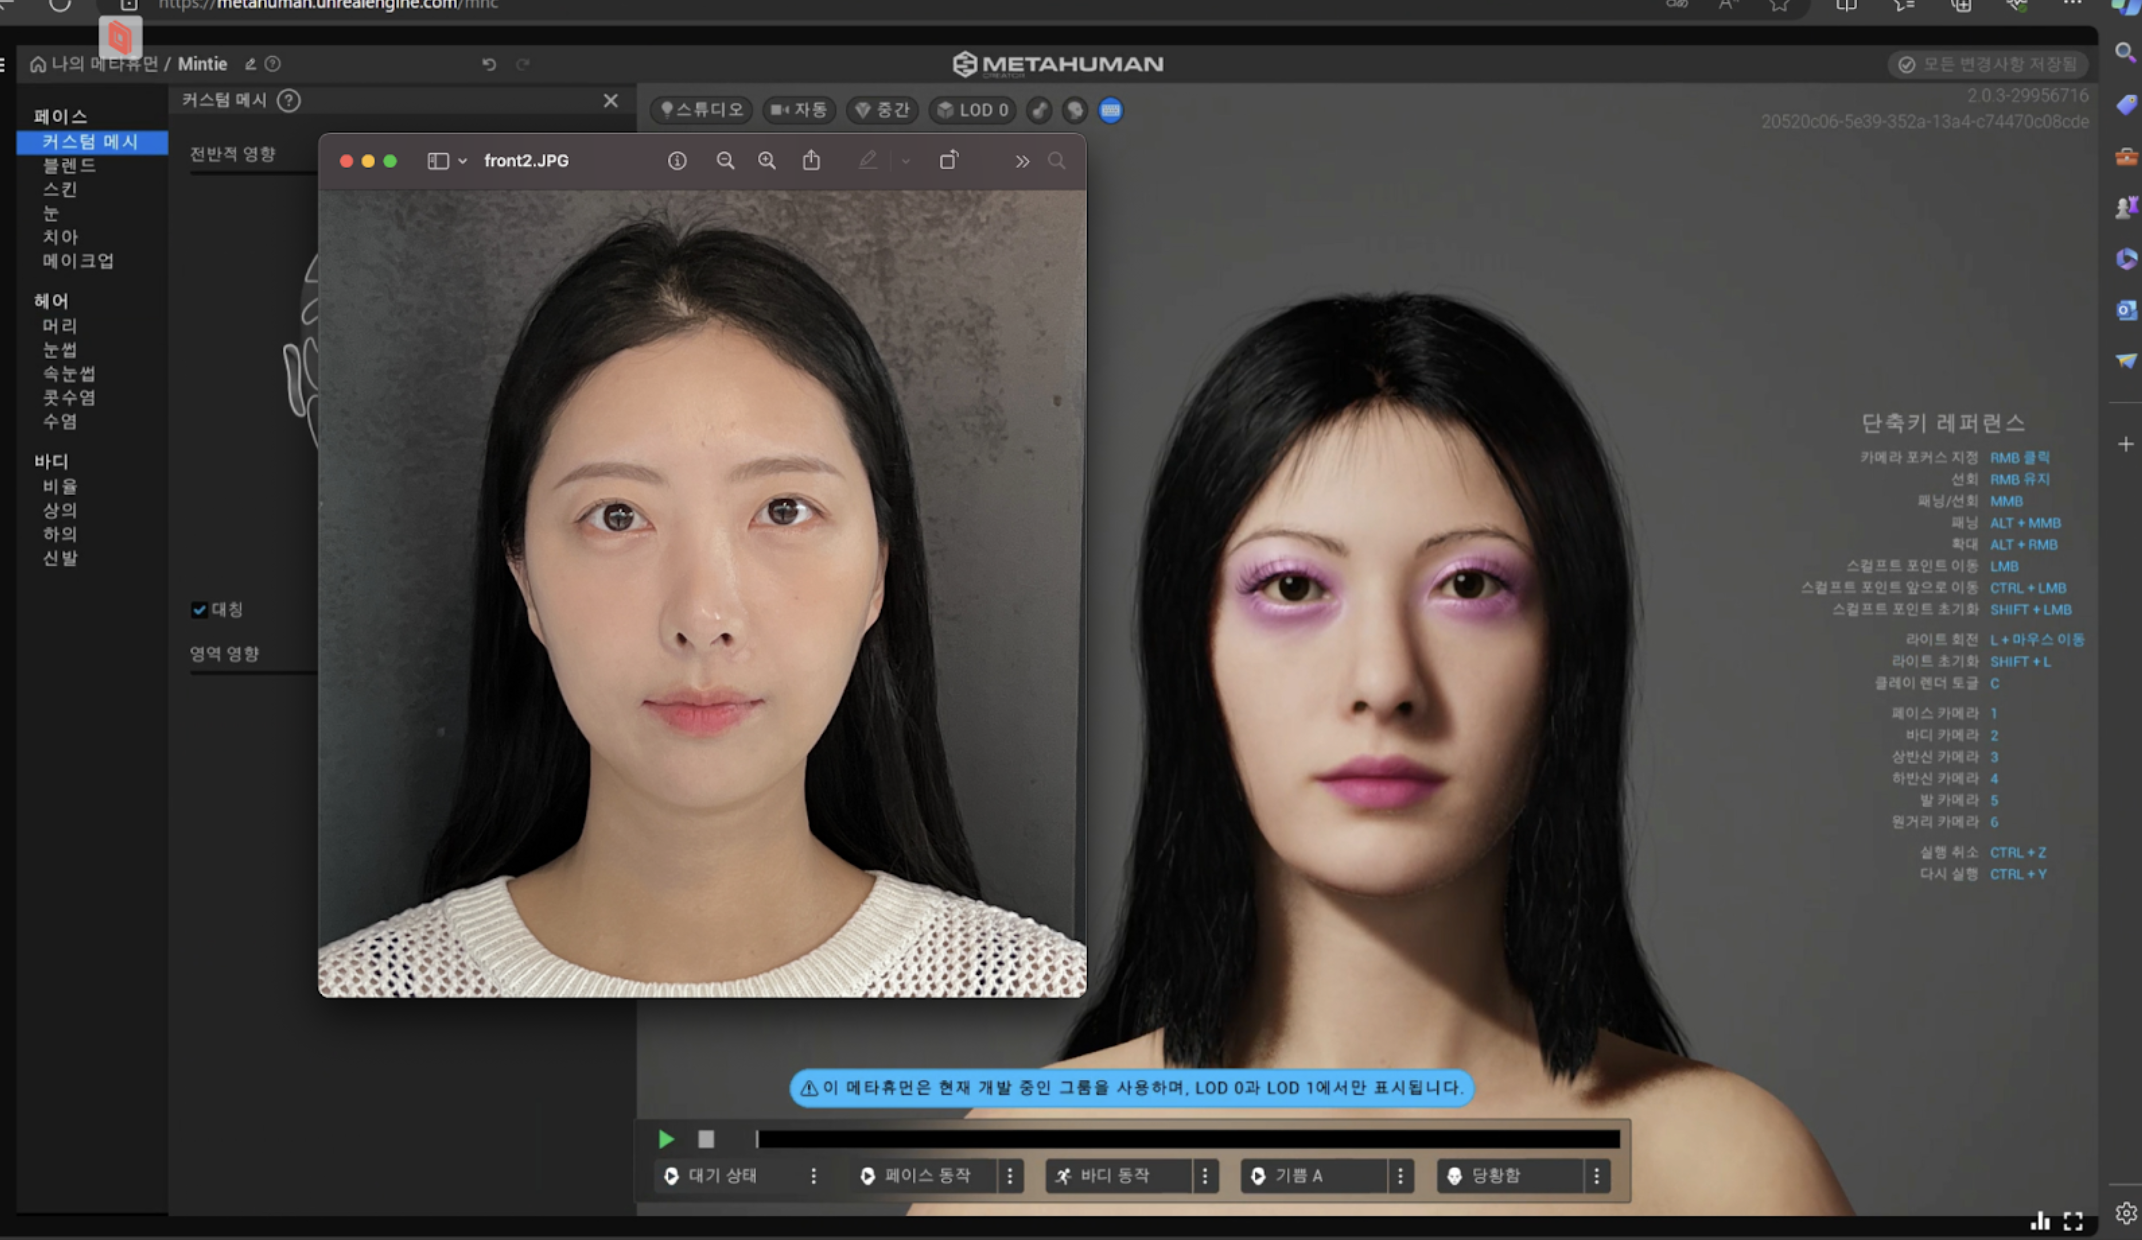The width and height of the screenshot is (2142, 1240).
Task: Select the 당황함 expression button
Action: [1511, 1176]
